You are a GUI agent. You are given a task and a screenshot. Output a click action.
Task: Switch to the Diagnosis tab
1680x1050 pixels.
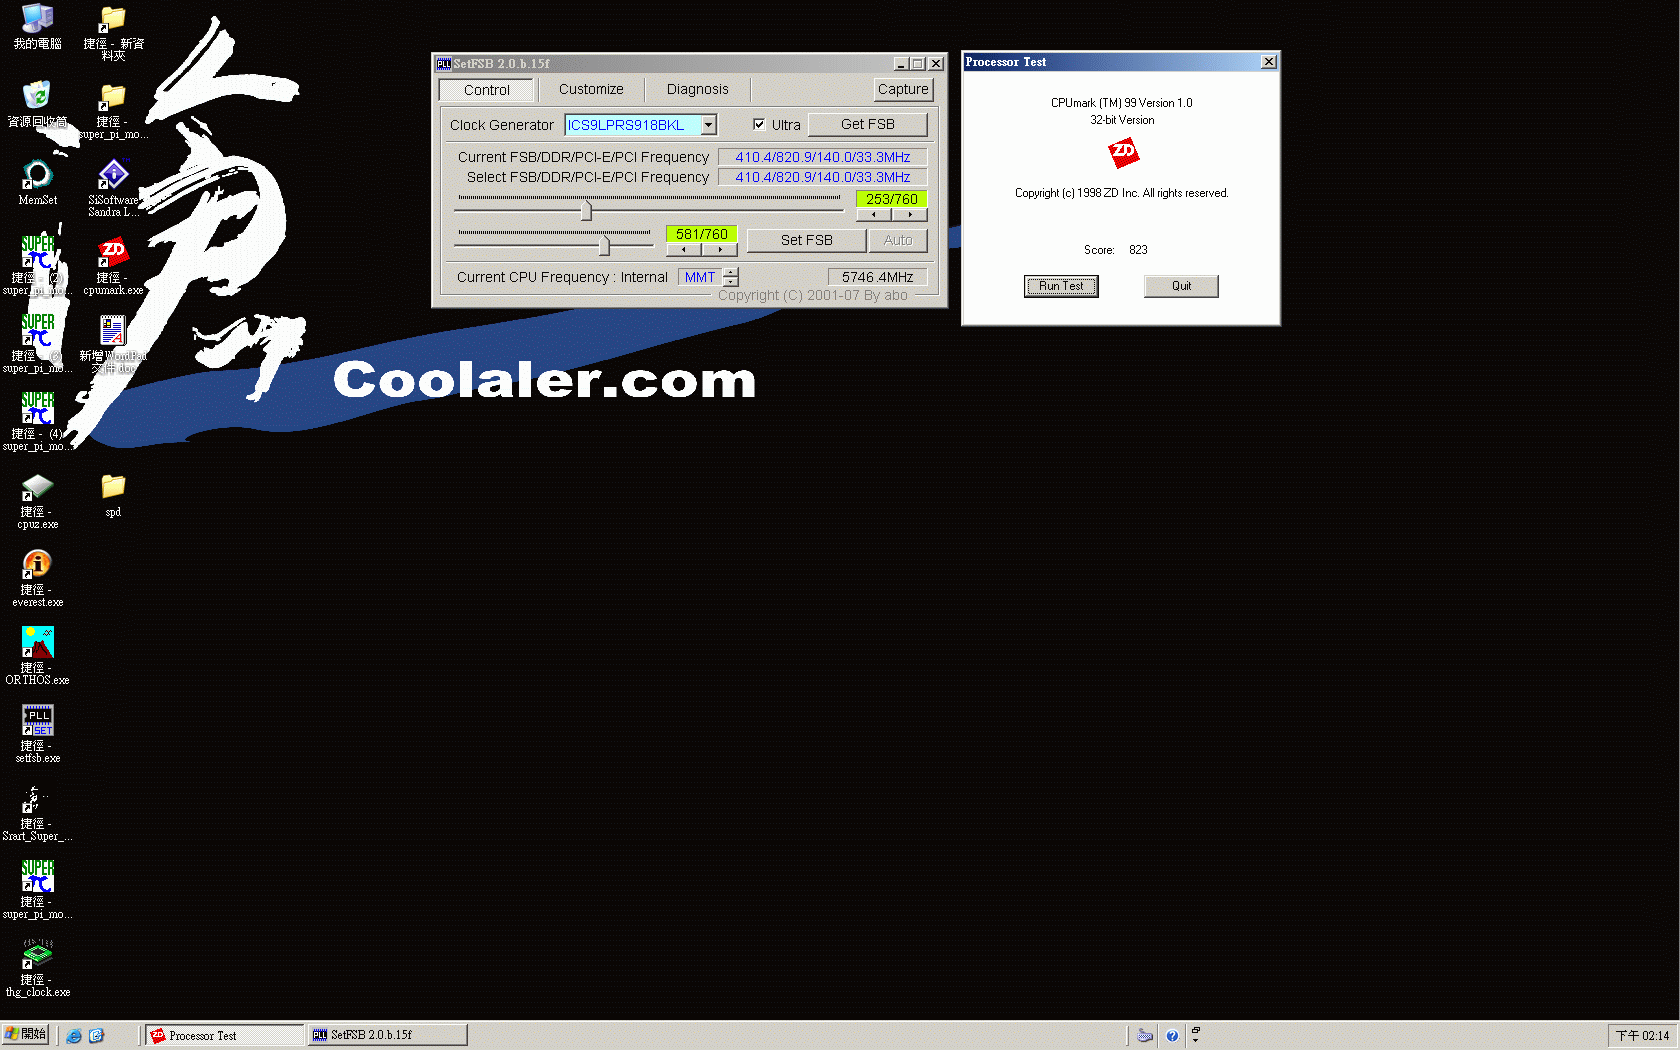pyautogui.click(x=697, y=89)
